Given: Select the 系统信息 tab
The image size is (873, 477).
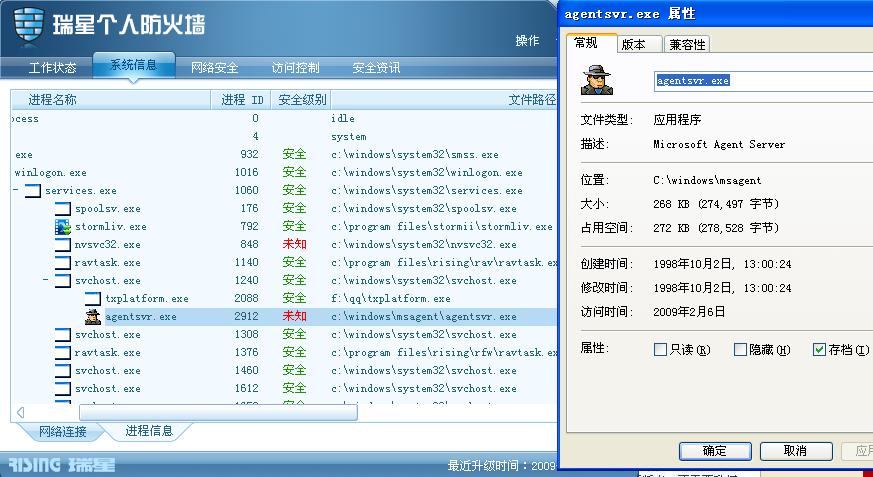Looking at the screenshot, I should coord(134,65).
